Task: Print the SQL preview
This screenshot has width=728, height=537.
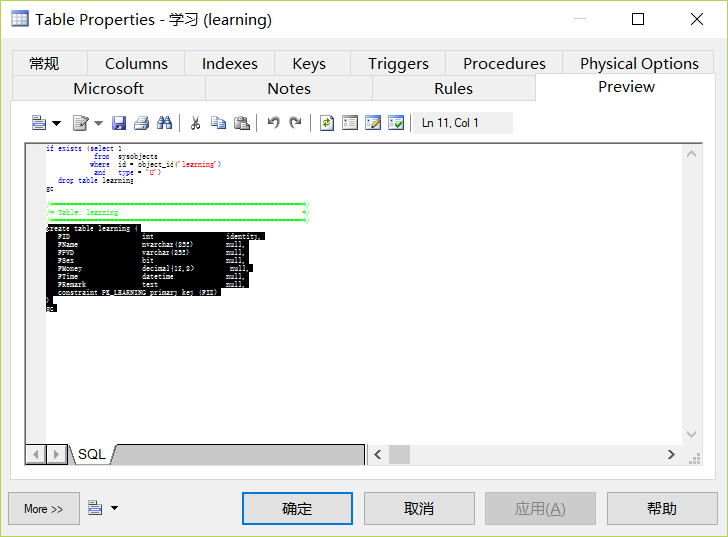Action: 141,123
